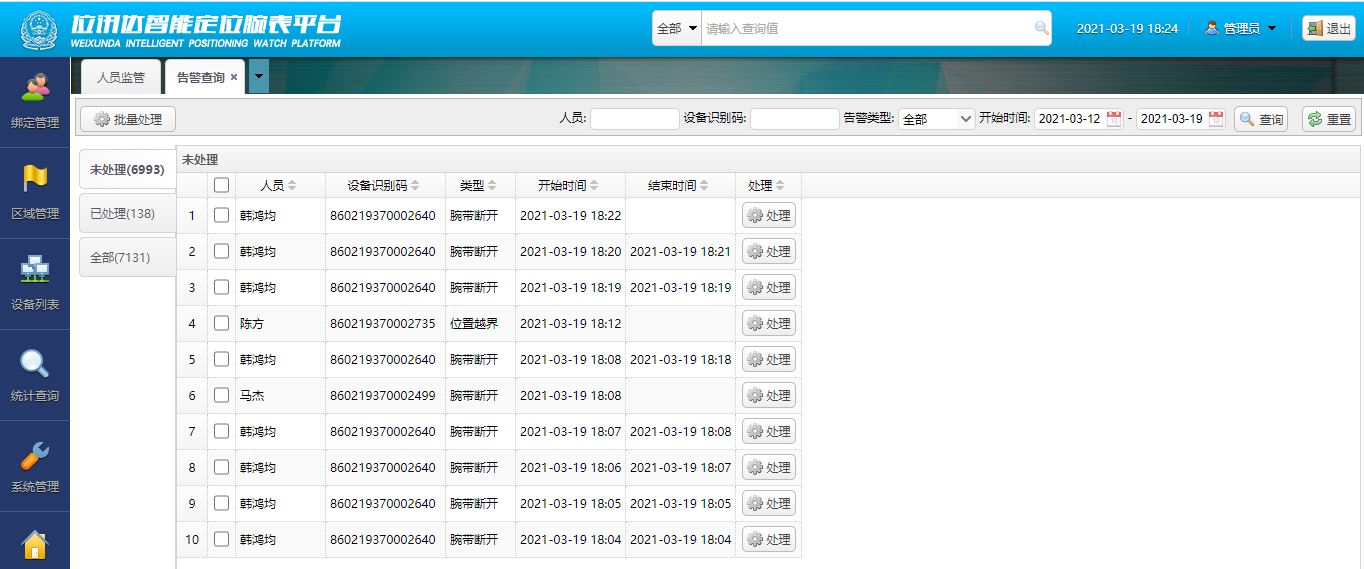Toggle the select-all checkbox in table header

(221, 185)
